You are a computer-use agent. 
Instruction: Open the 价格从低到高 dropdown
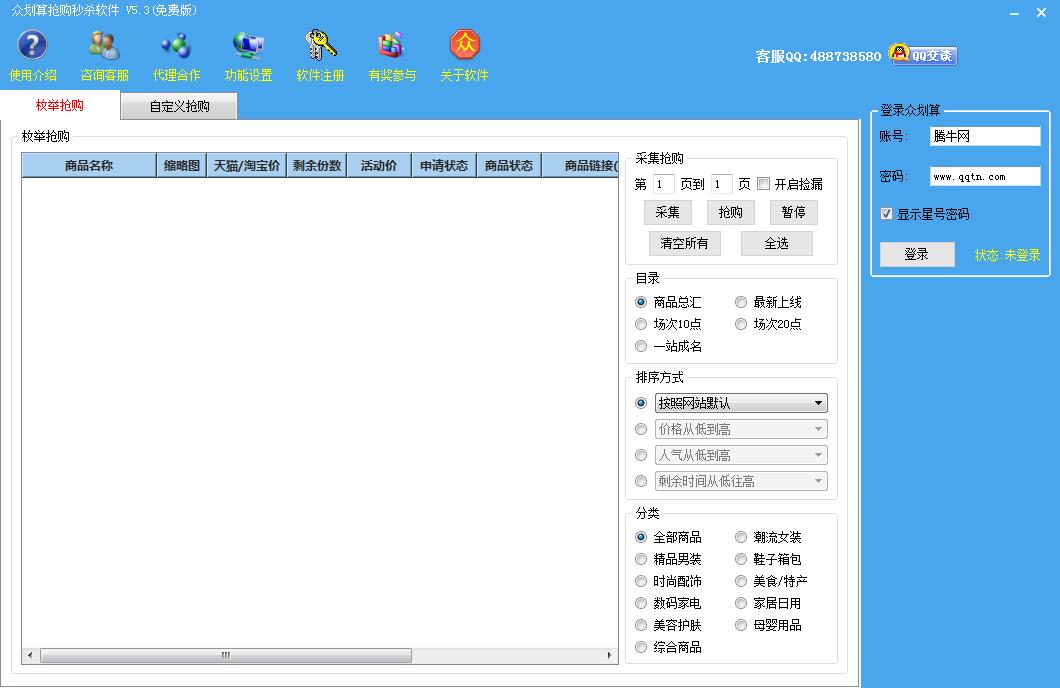point(741,429)
